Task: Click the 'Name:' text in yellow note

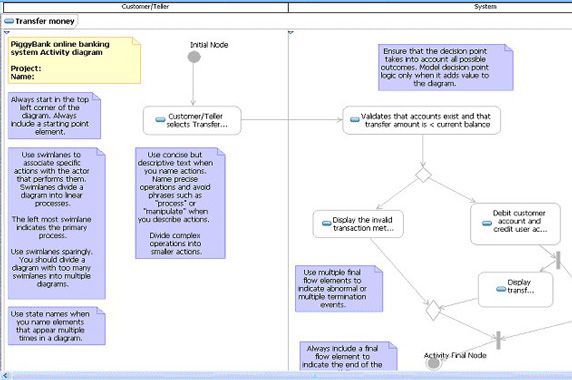Action: click(22, 77)
